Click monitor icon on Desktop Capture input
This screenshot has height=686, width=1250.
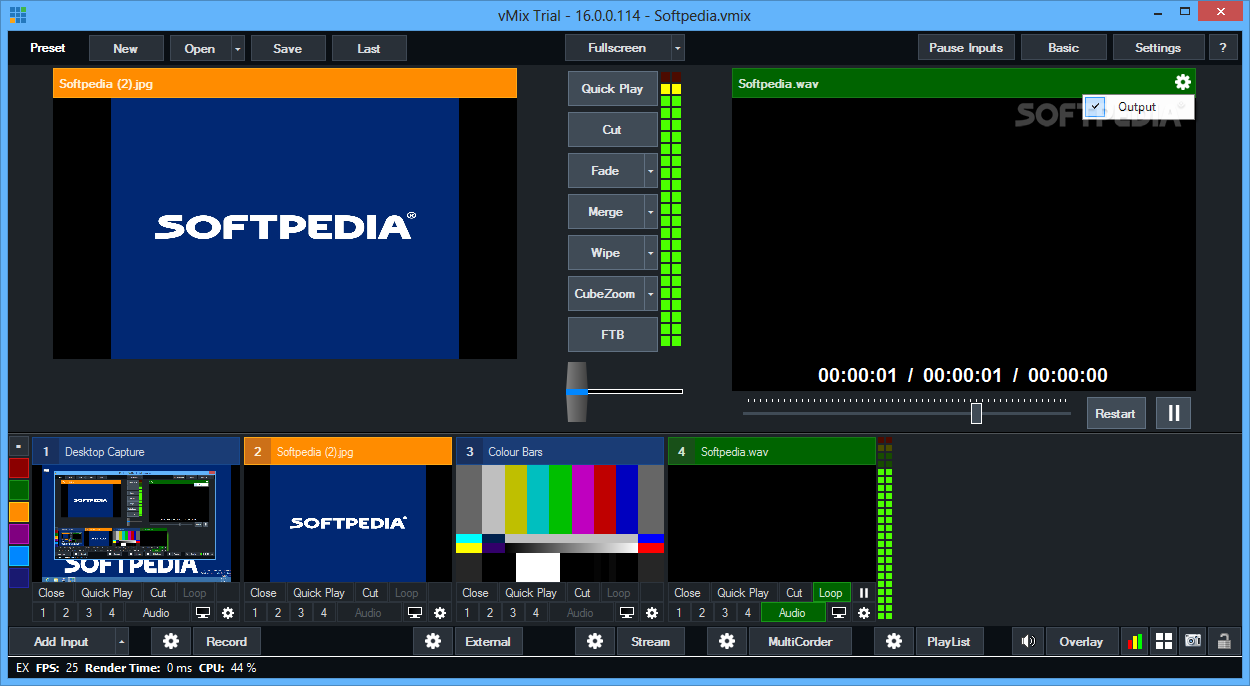pyautogui.click(x=203, y=613)
